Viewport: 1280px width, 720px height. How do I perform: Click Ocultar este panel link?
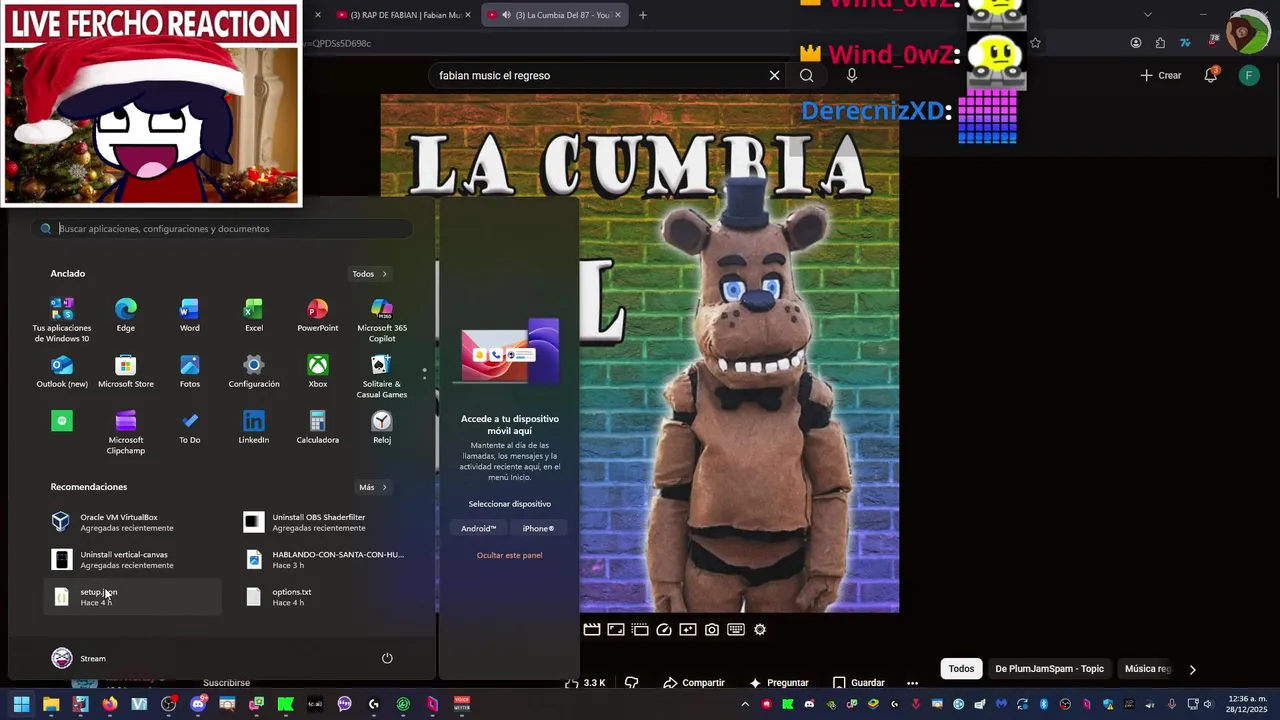point(509,555)
